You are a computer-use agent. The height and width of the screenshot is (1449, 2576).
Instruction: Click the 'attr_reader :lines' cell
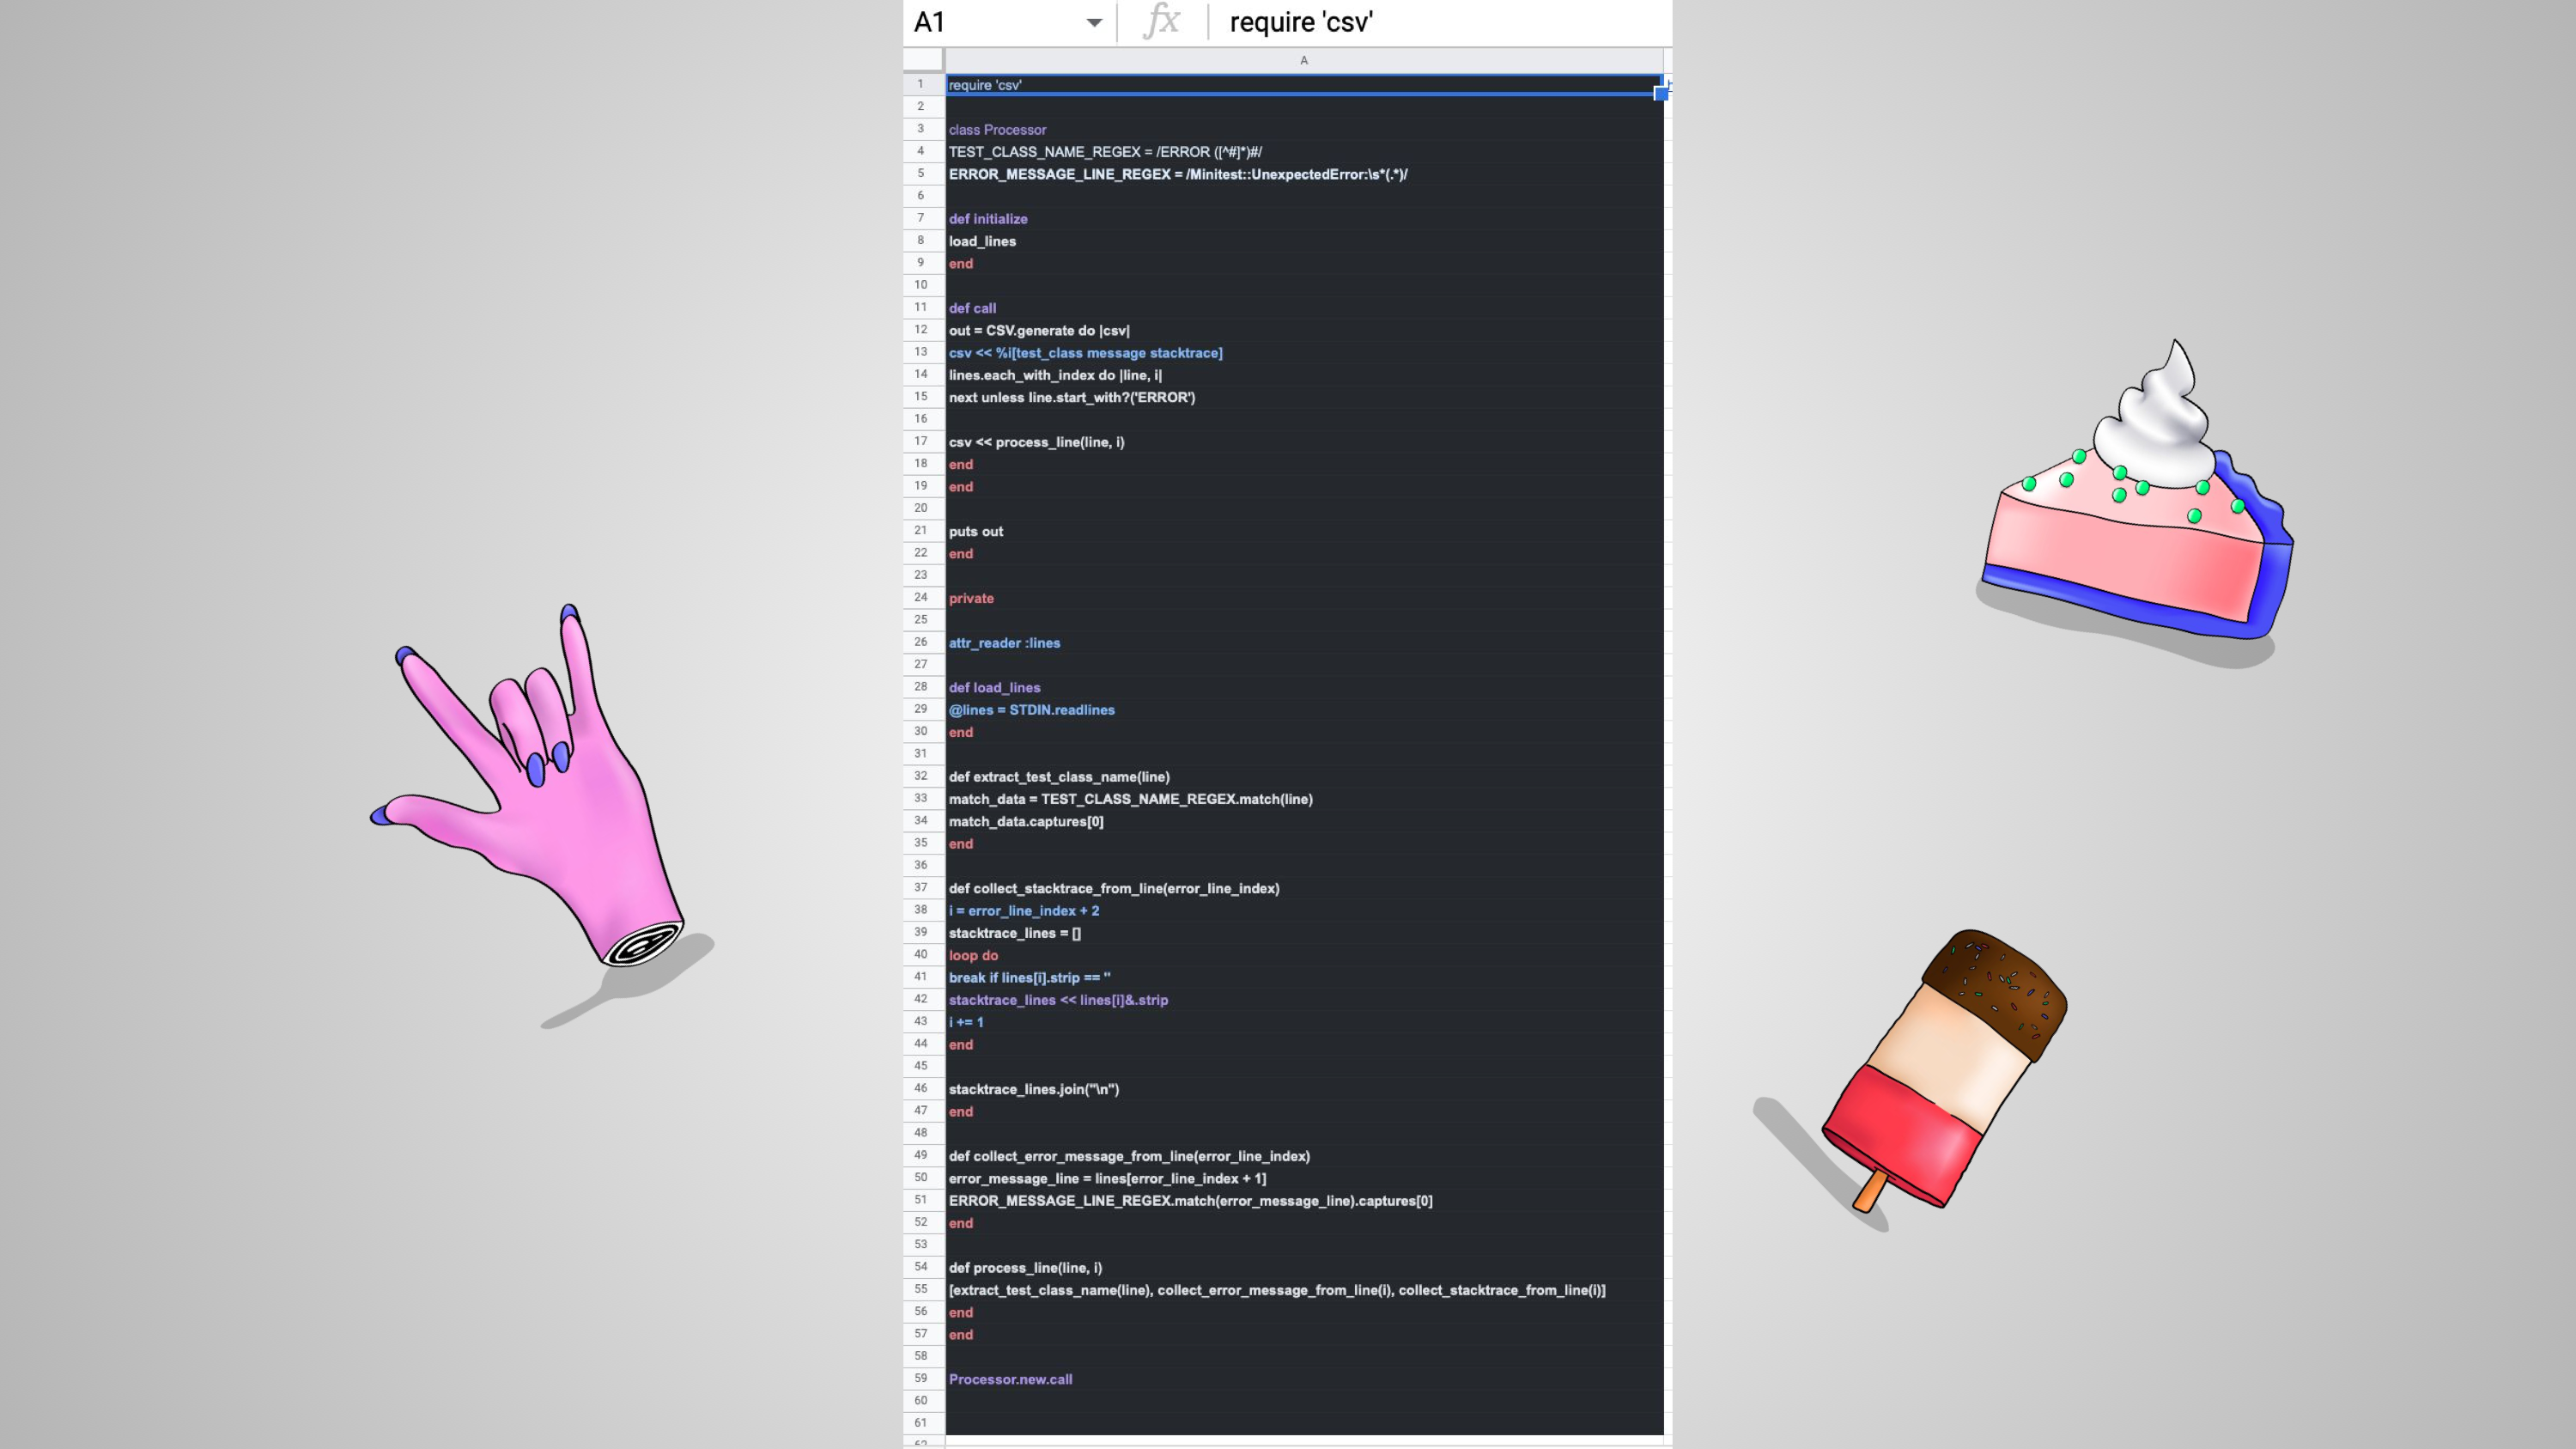(1304, 642)
